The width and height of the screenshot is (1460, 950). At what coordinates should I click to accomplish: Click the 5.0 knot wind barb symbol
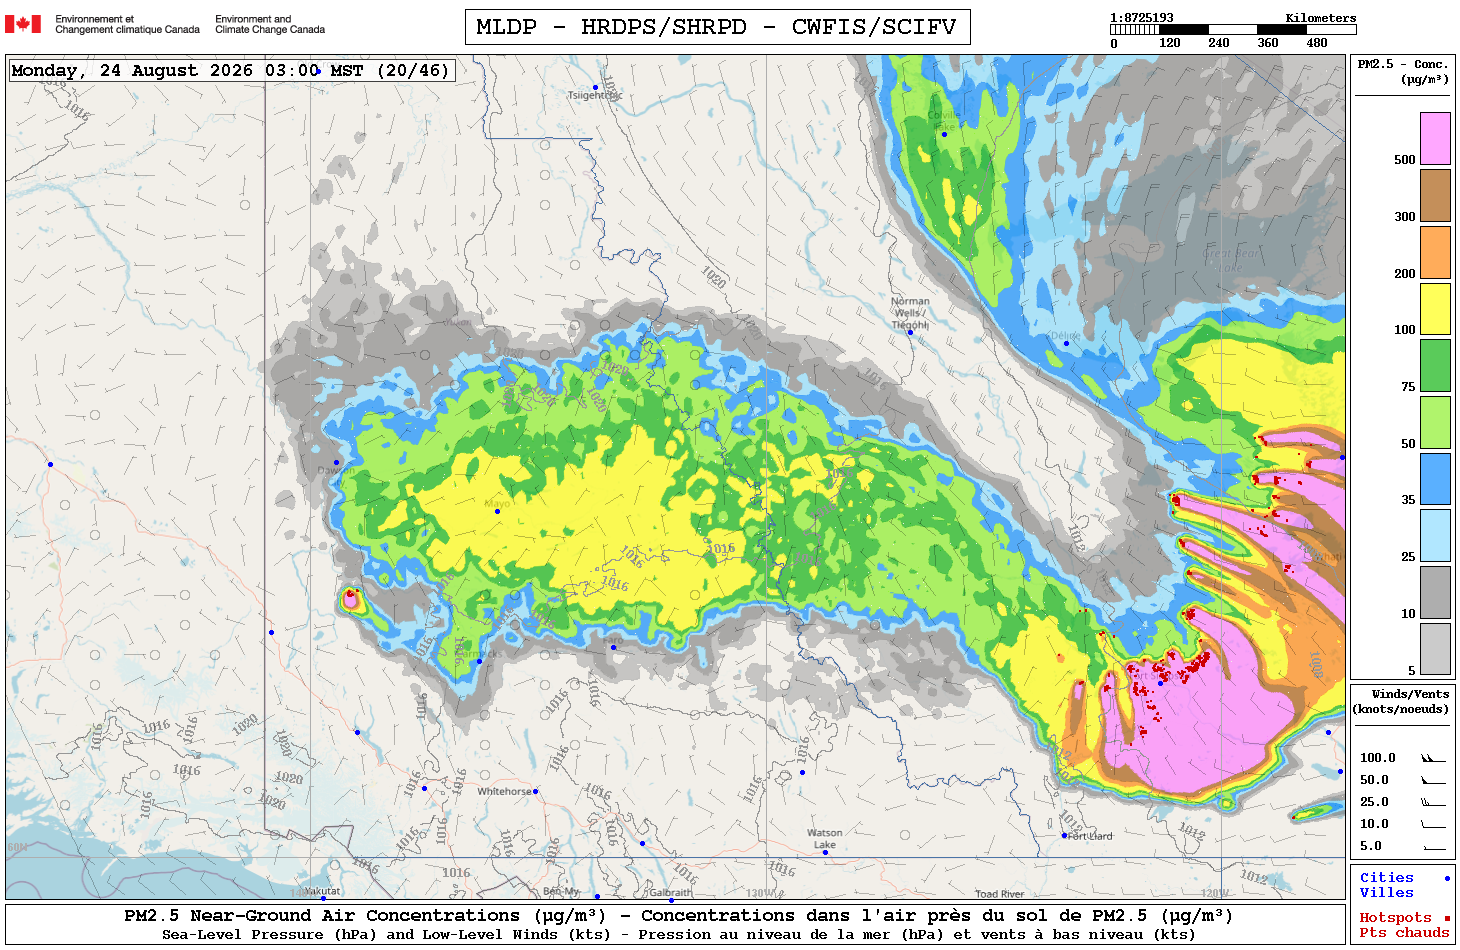pyautogui.click(x=1433, y=846)
